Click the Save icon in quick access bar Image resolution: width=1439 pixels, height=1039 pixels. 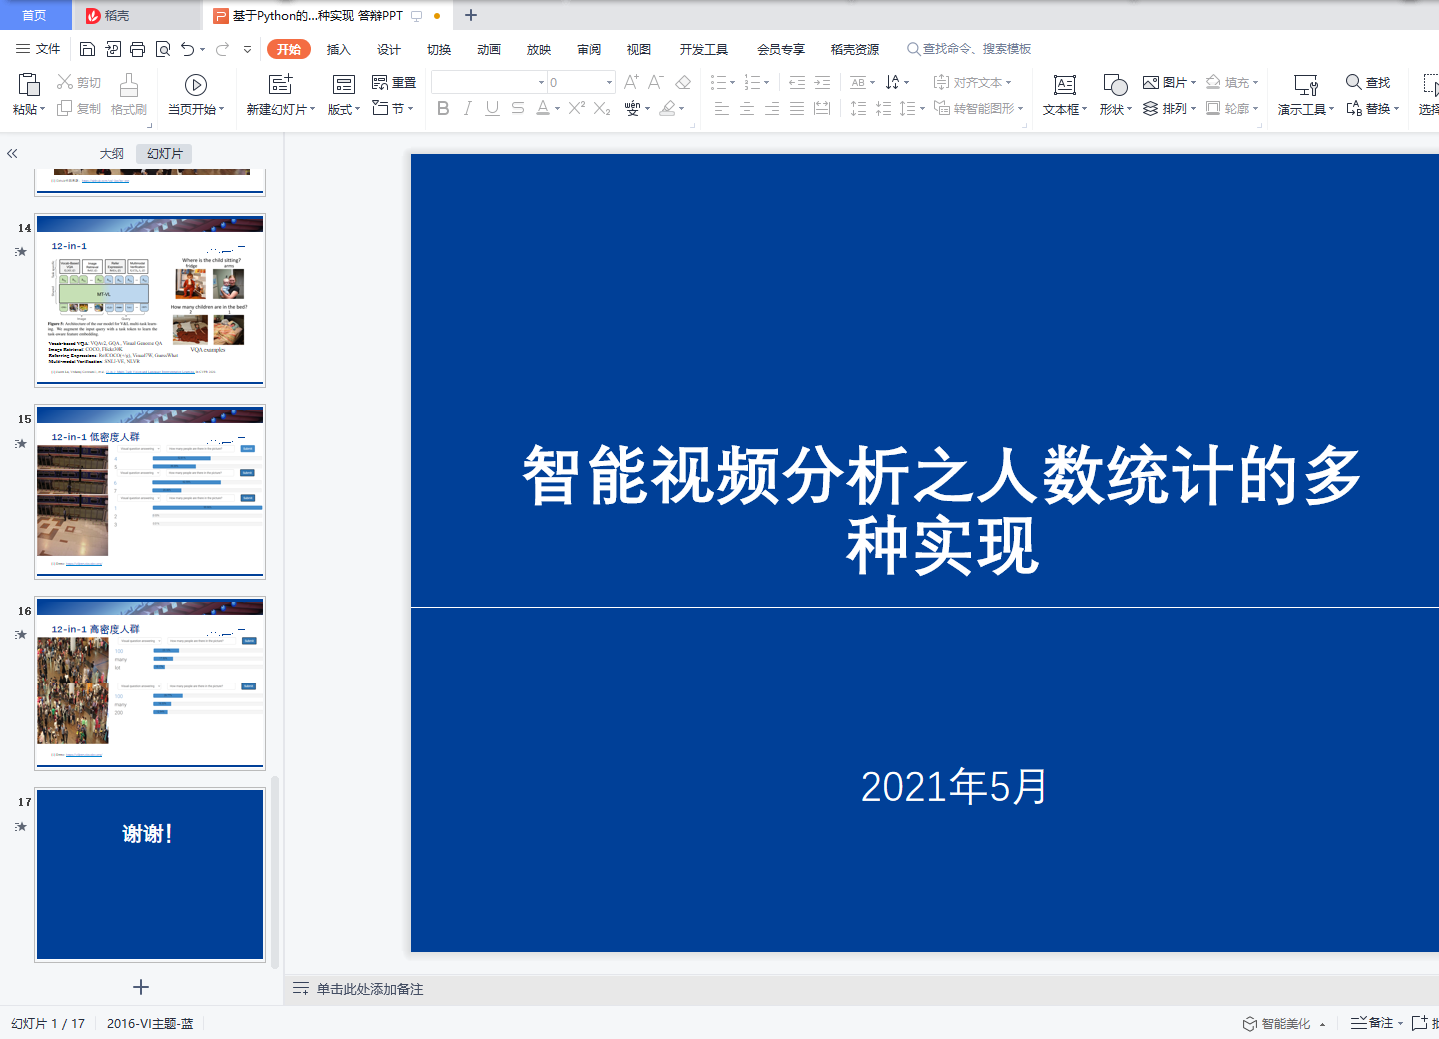(87, 49)
